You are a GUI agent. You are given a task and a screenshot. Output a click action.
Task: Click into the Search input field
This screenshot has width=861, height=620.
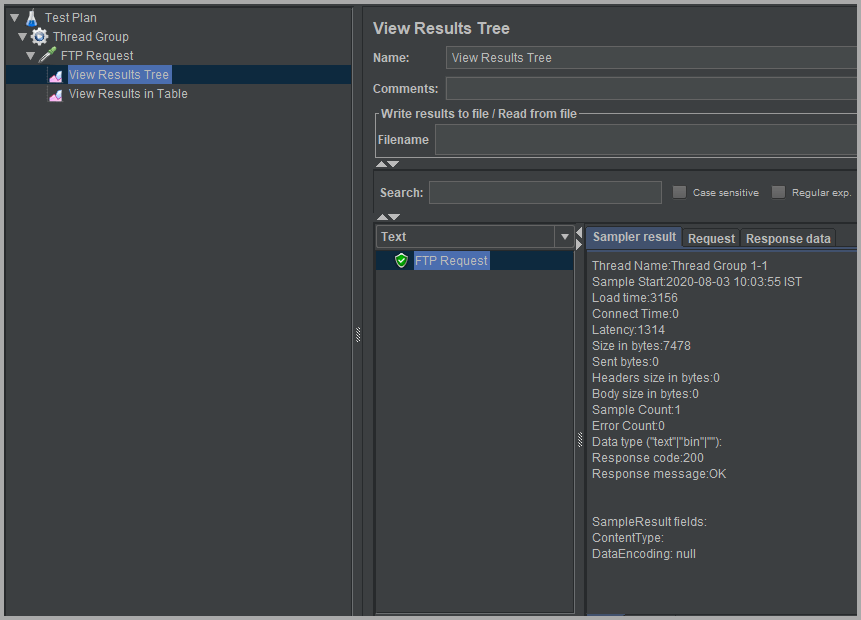pyautogui.click(x=545, y=192)
